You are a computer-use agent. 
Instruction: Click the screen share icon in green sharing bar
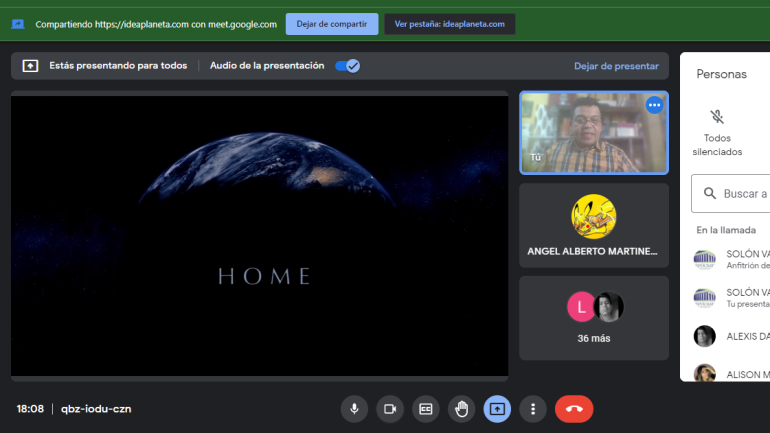[x=18, y=24]
